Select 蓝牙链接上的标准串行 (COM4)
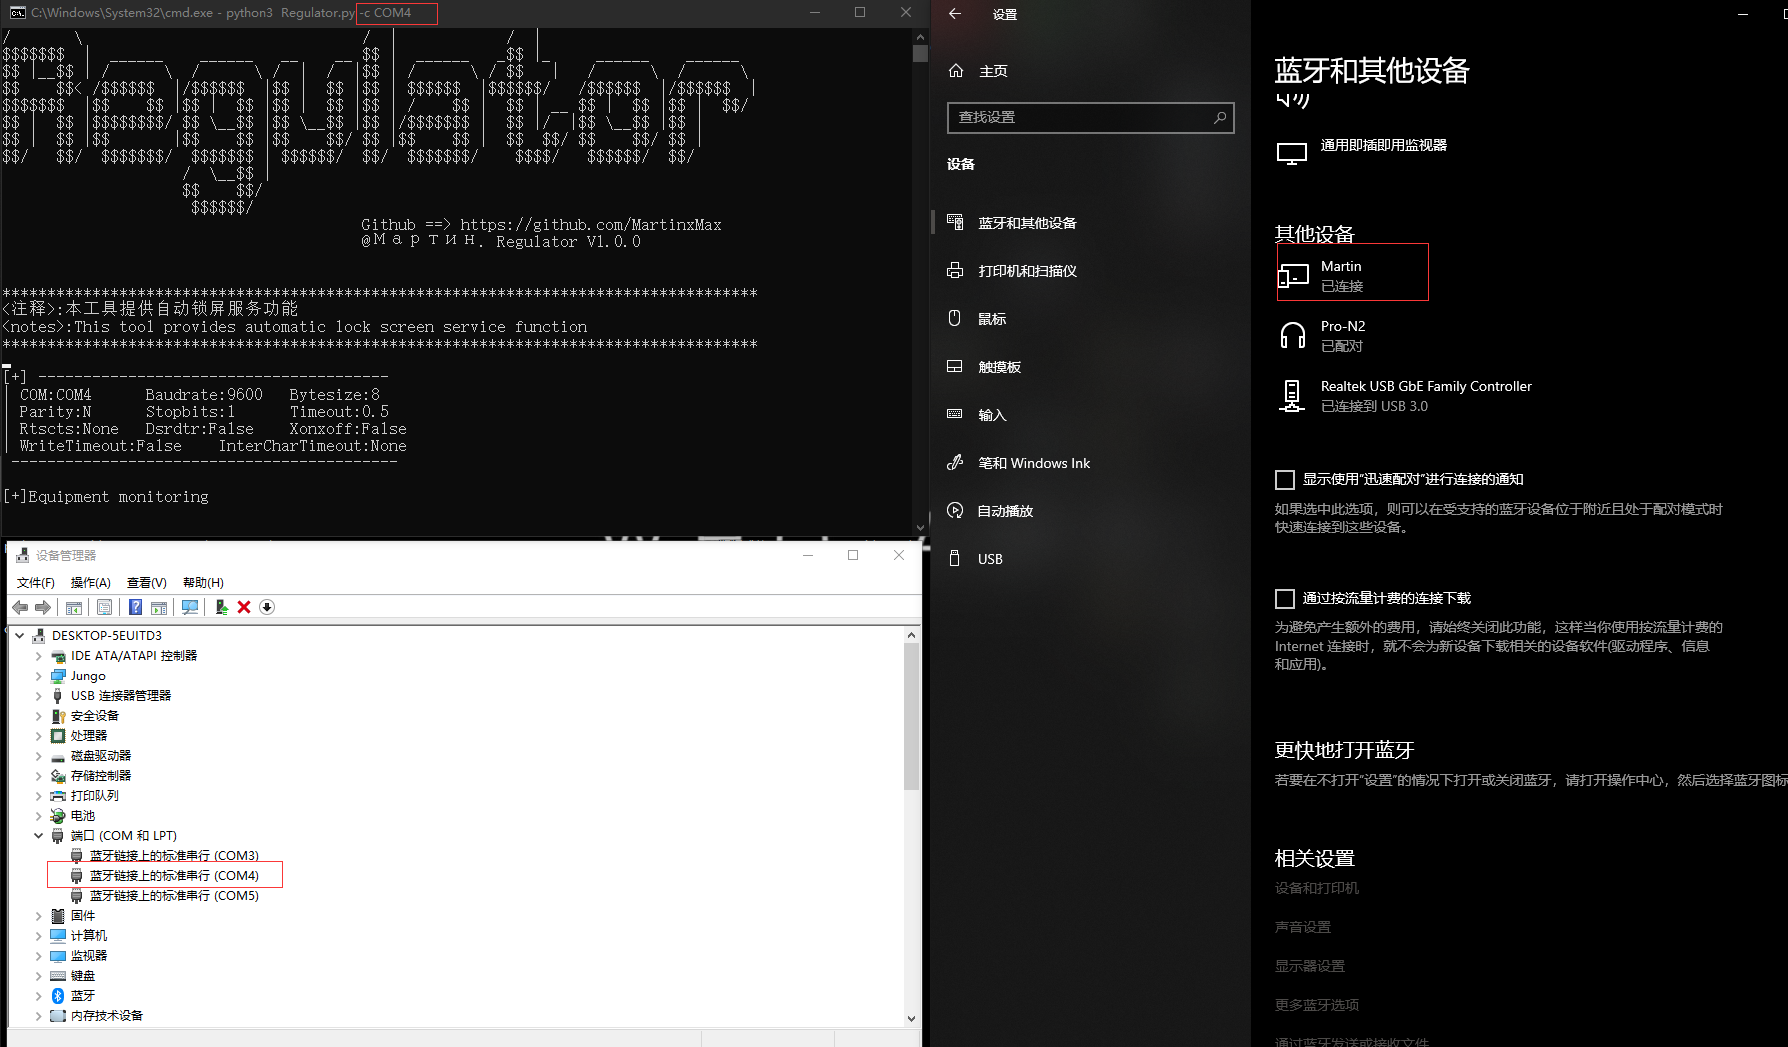This screenshot has width=1788, height=1047. (174, 876)
